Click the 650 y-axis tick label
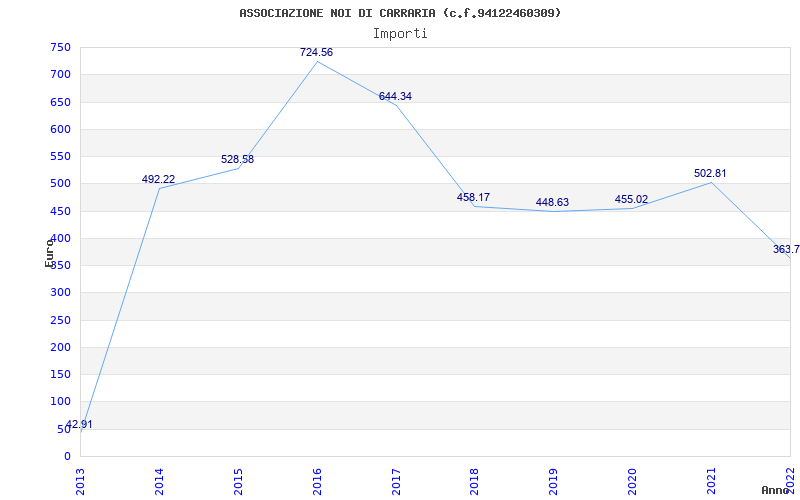 click(60, 102)
